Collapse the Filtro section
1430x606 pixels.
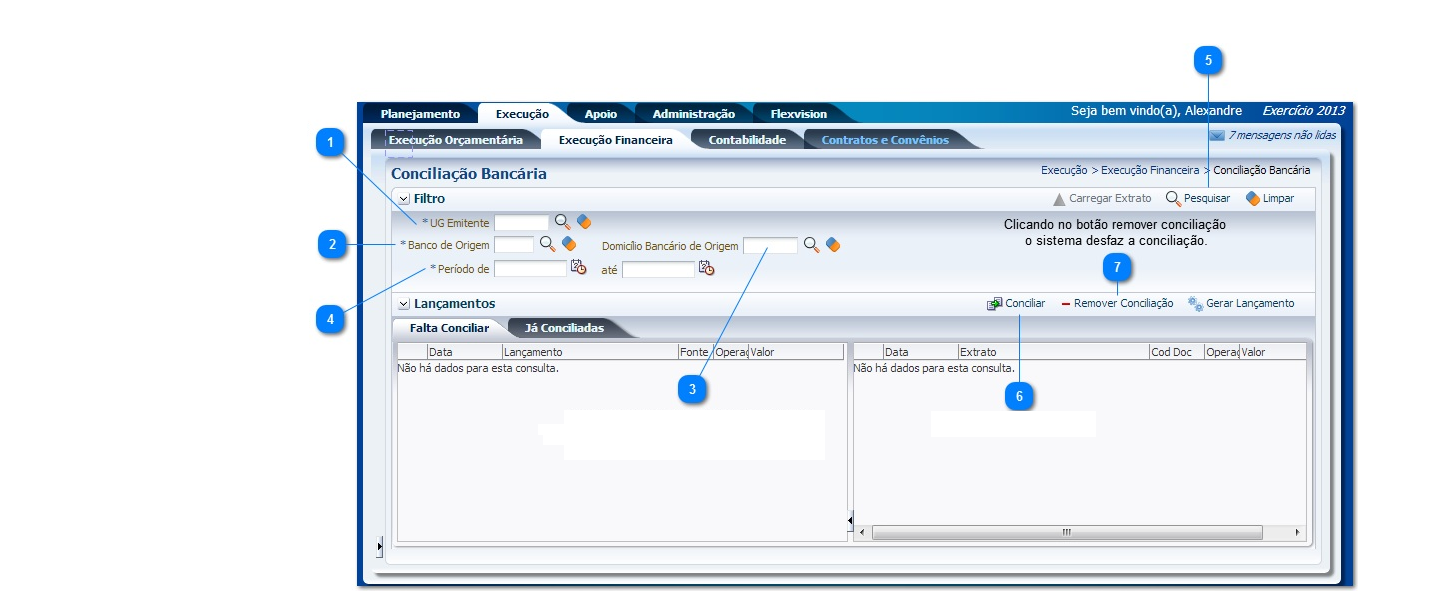(x=404, y=199)
